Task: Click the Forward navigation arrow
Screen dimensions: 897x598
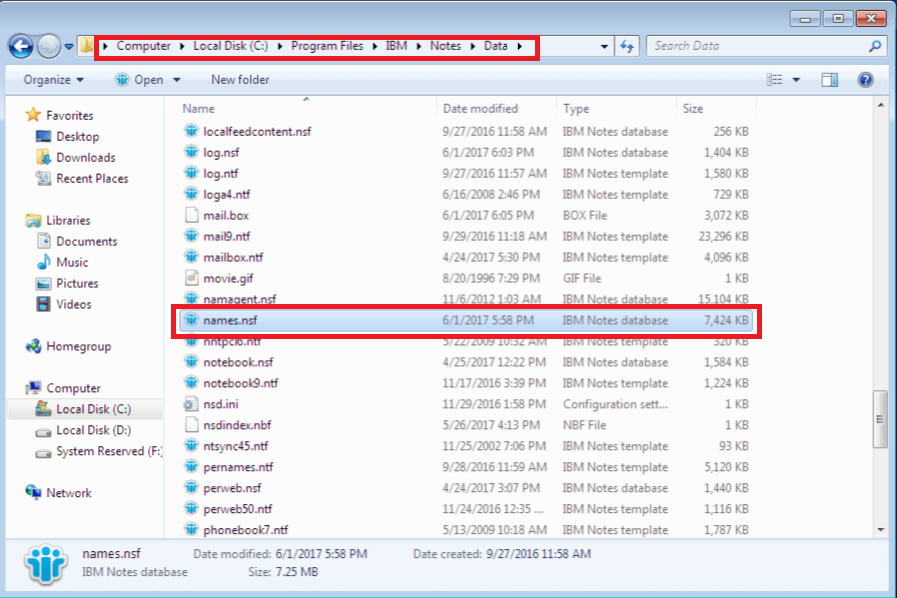Action: coord(49,46)
